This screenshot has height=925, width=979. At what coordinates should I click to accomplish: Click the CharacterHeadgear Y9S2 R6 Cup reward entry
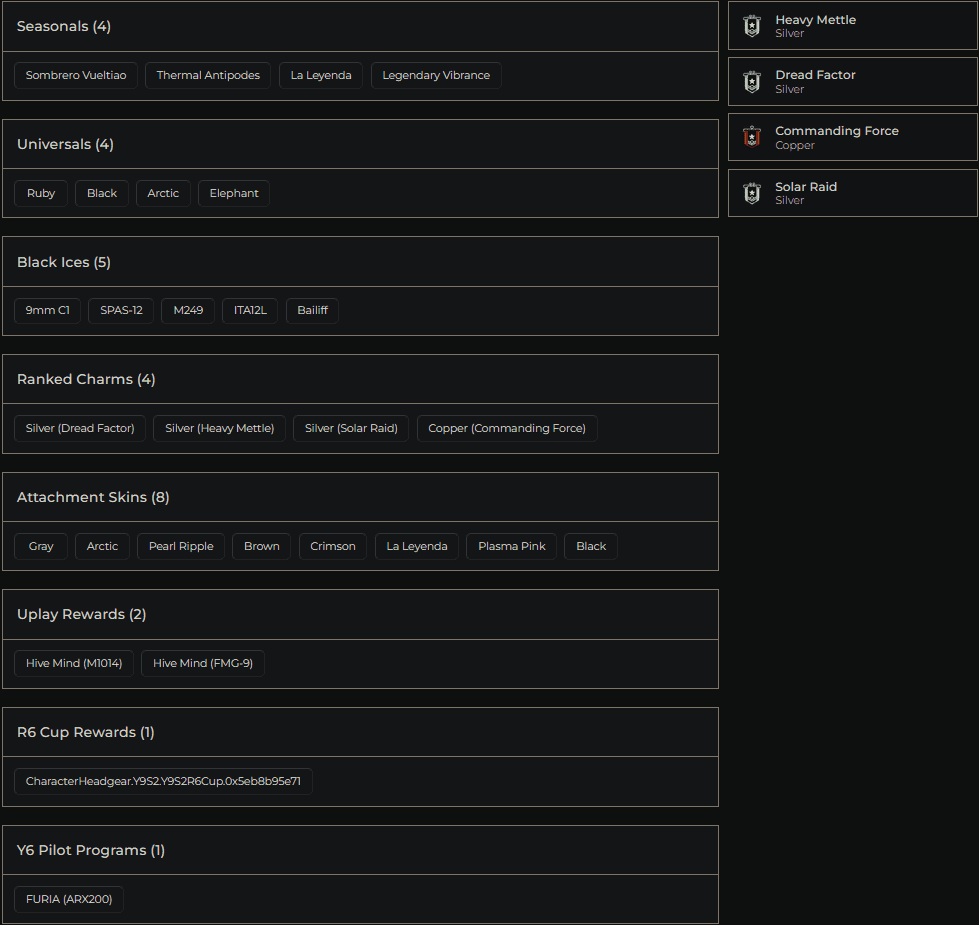click(x=162, y=781)
